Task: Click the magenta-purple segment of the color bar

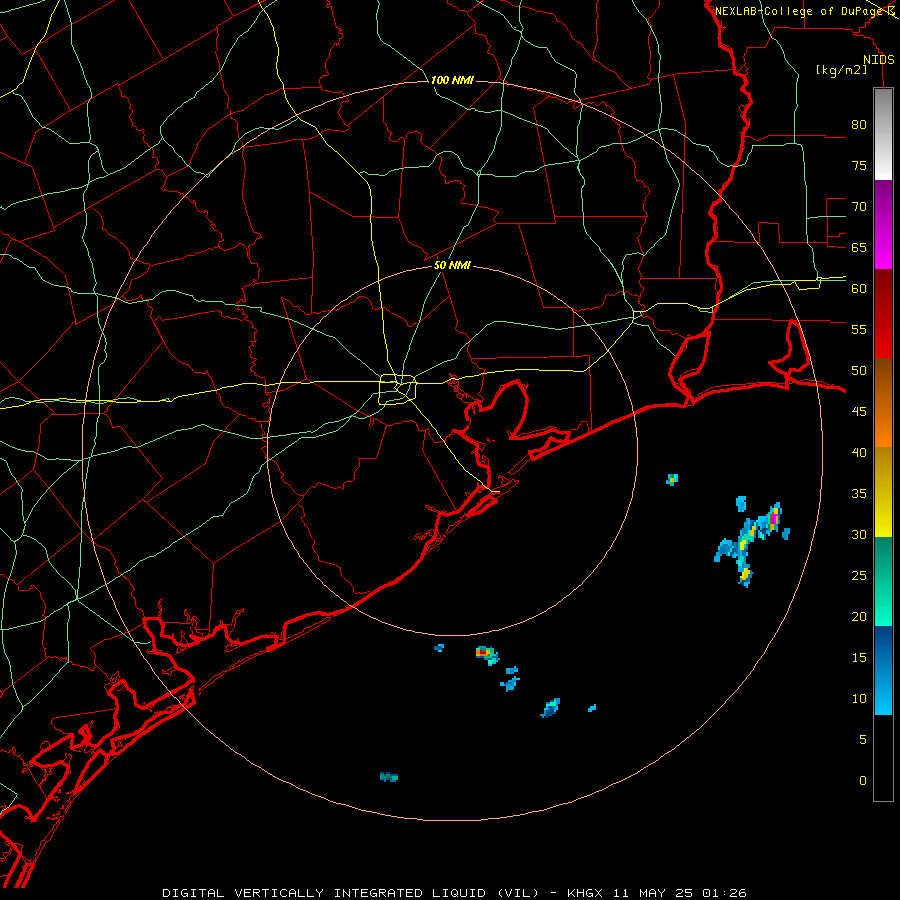Action: tap(883, 224)
